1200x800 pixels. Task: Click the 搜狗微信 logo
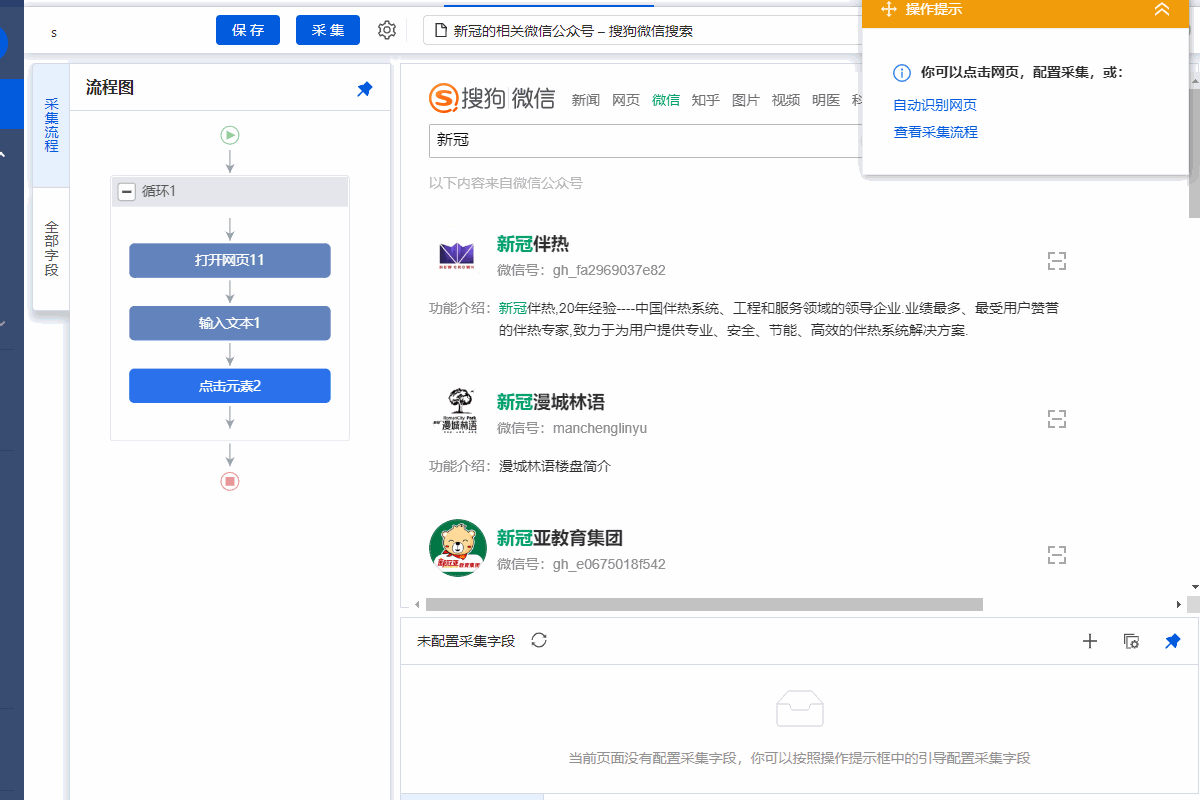click(492, 98)
